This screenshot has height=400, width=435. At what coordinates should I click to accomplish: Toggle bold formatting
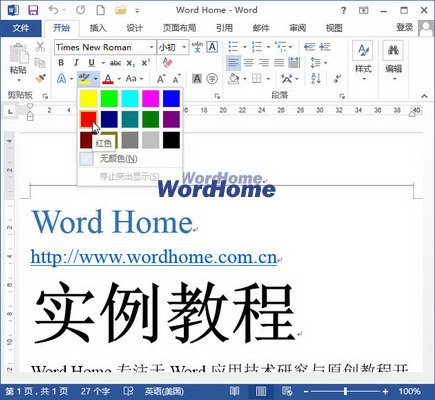coord(61,63)
